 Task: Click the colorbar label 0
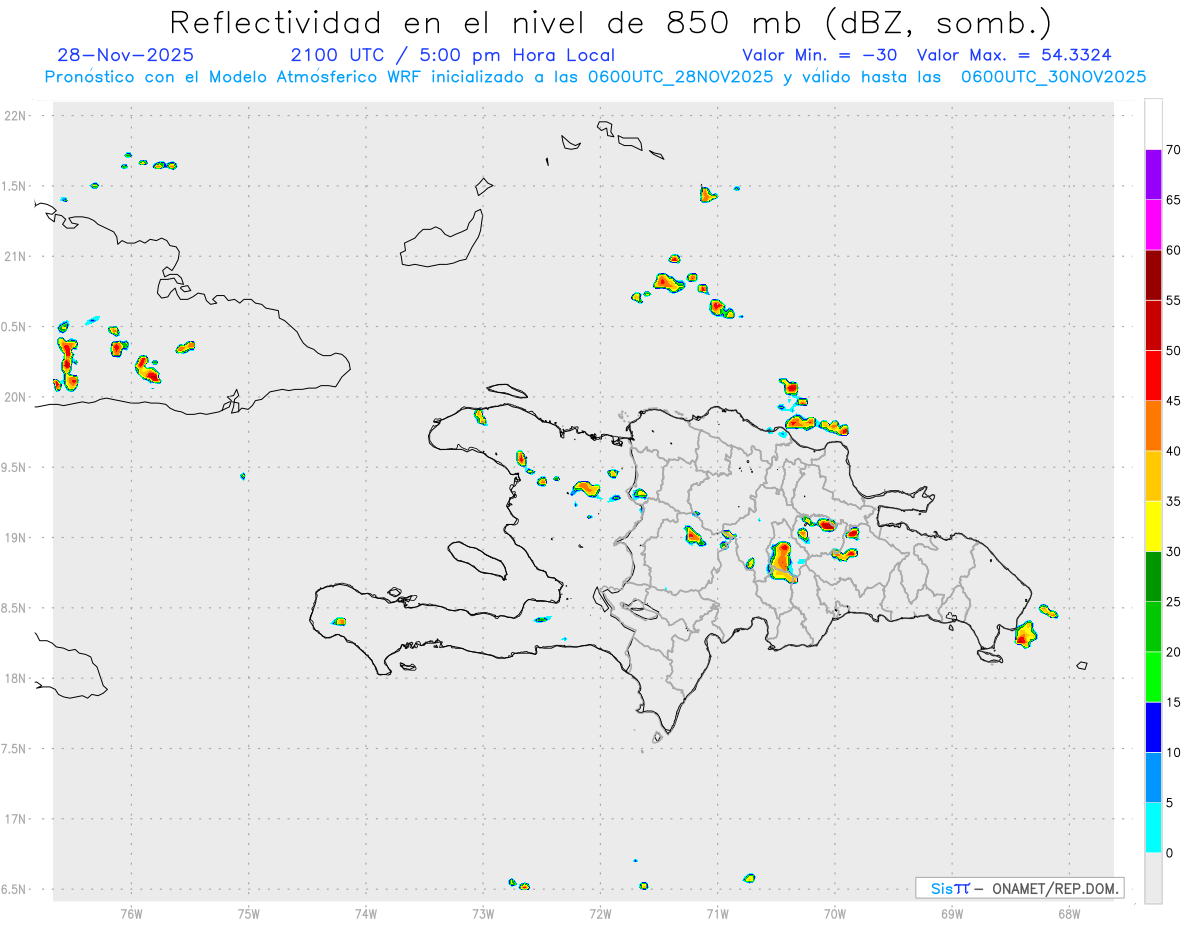[x=1170, y=853]
